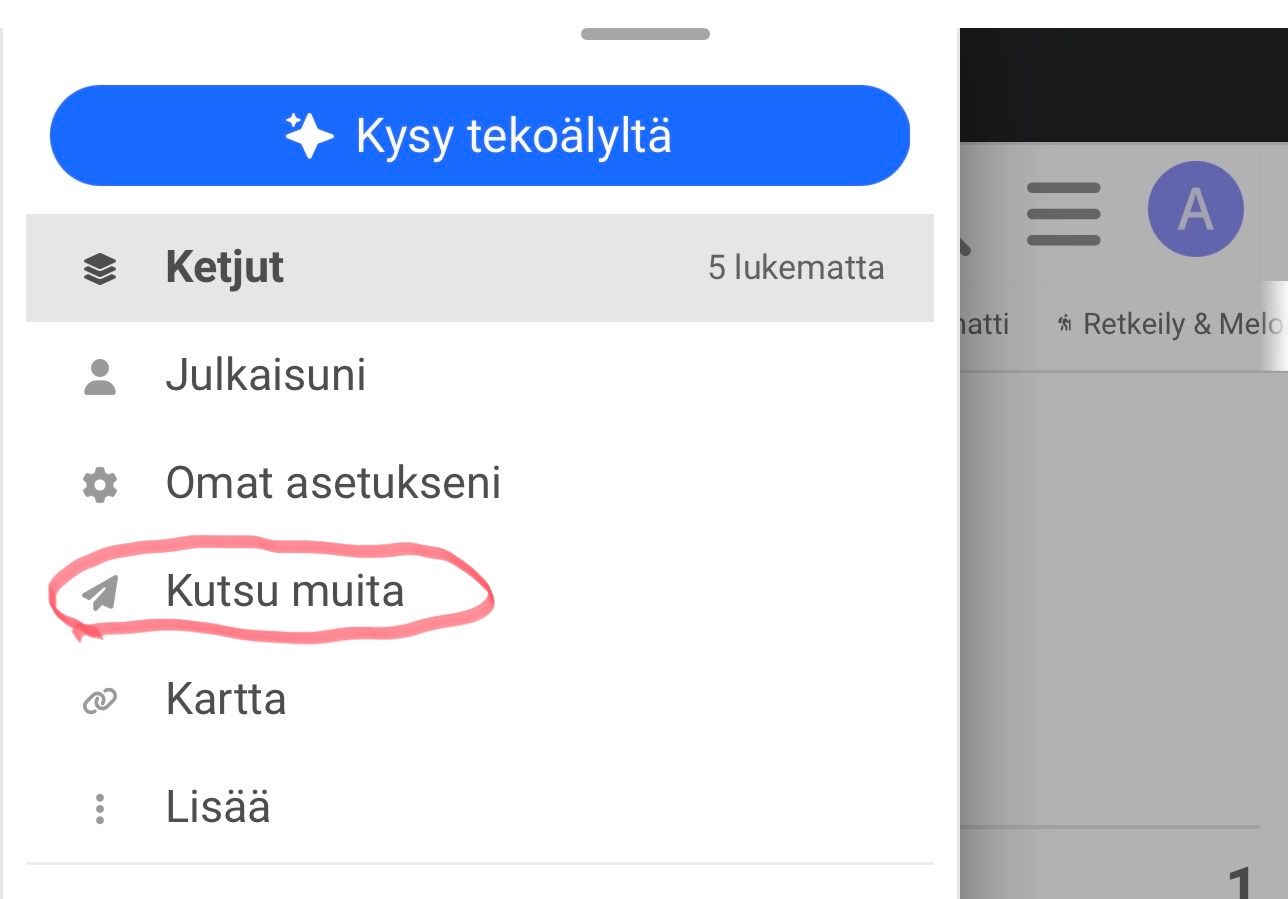1288x899 pixels.
Task: Click the gear icon for Omat asetukseni
Action: click(x=100, y=485)
